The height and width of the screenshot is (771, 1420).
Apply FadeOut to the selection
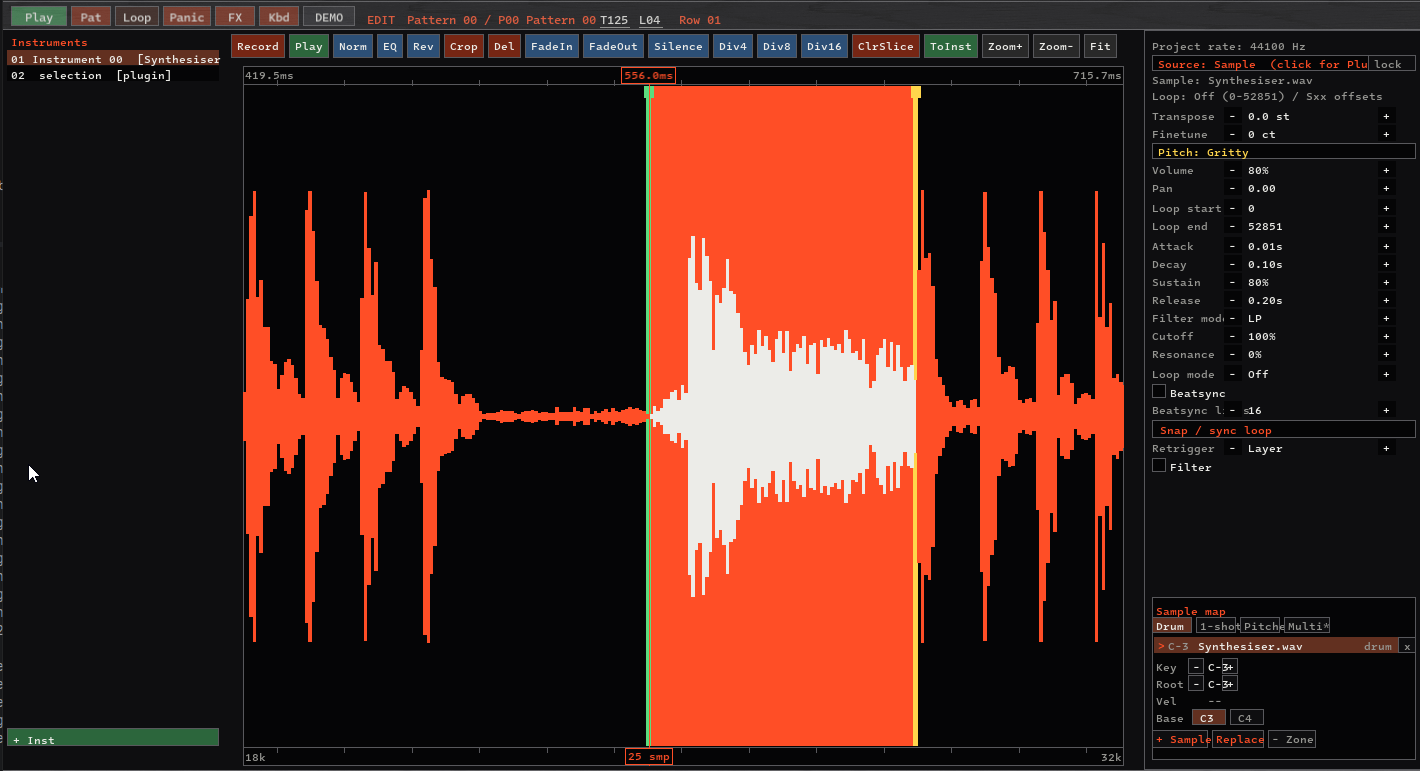point(613,46)
